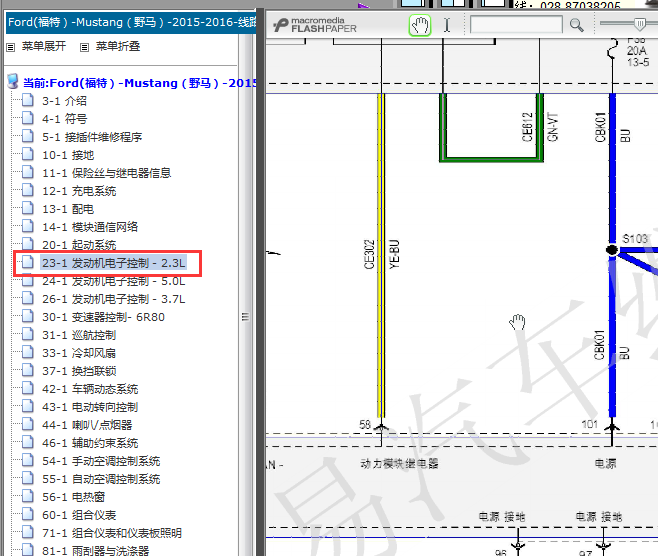Open 44-1 喇叭/点烟器
The height and width of the screenshot is (556, 658).
pyautogui.click(x=87, y=425)
